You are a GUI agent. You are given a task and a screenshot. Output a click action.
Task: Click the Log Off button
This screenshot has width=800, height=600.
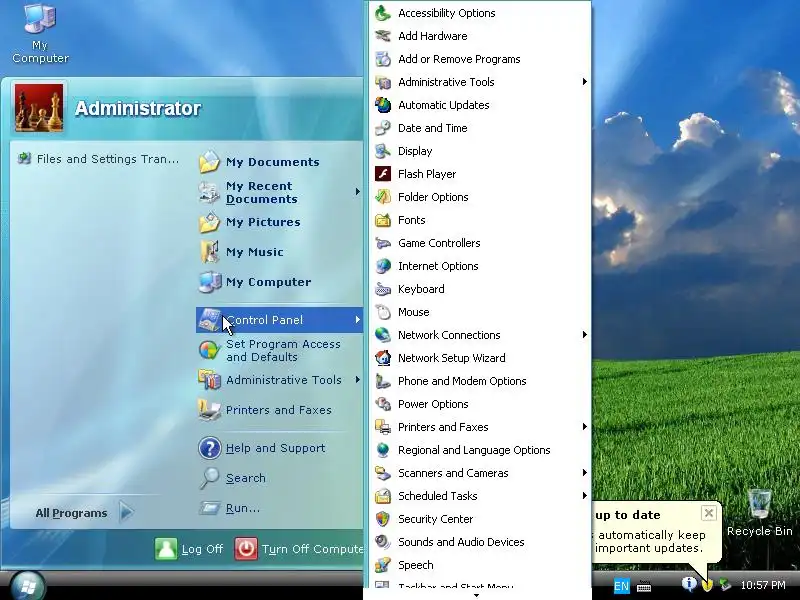point(189,549)
